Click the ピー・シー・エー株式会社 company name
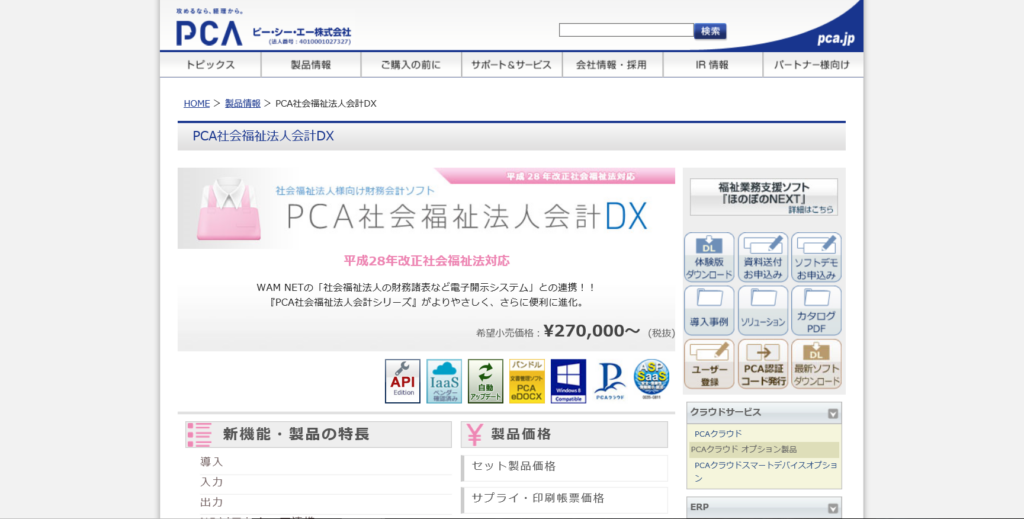 click(302, 32)
